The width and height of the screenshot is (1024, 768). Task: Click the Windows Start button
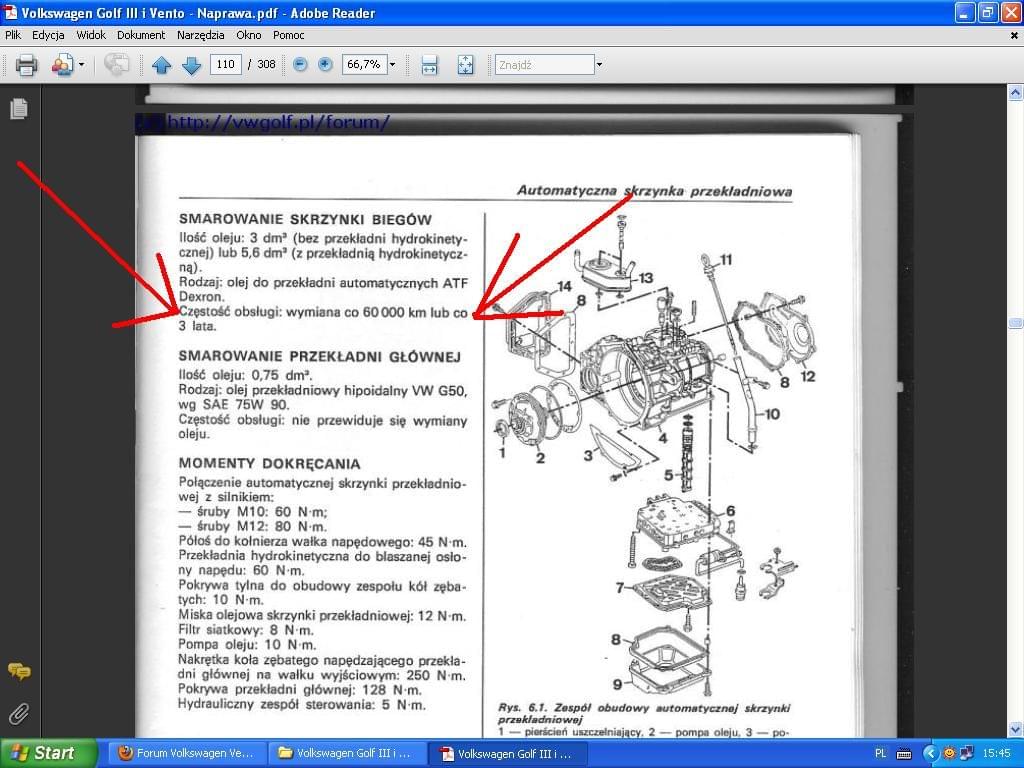tap(48, 753)
